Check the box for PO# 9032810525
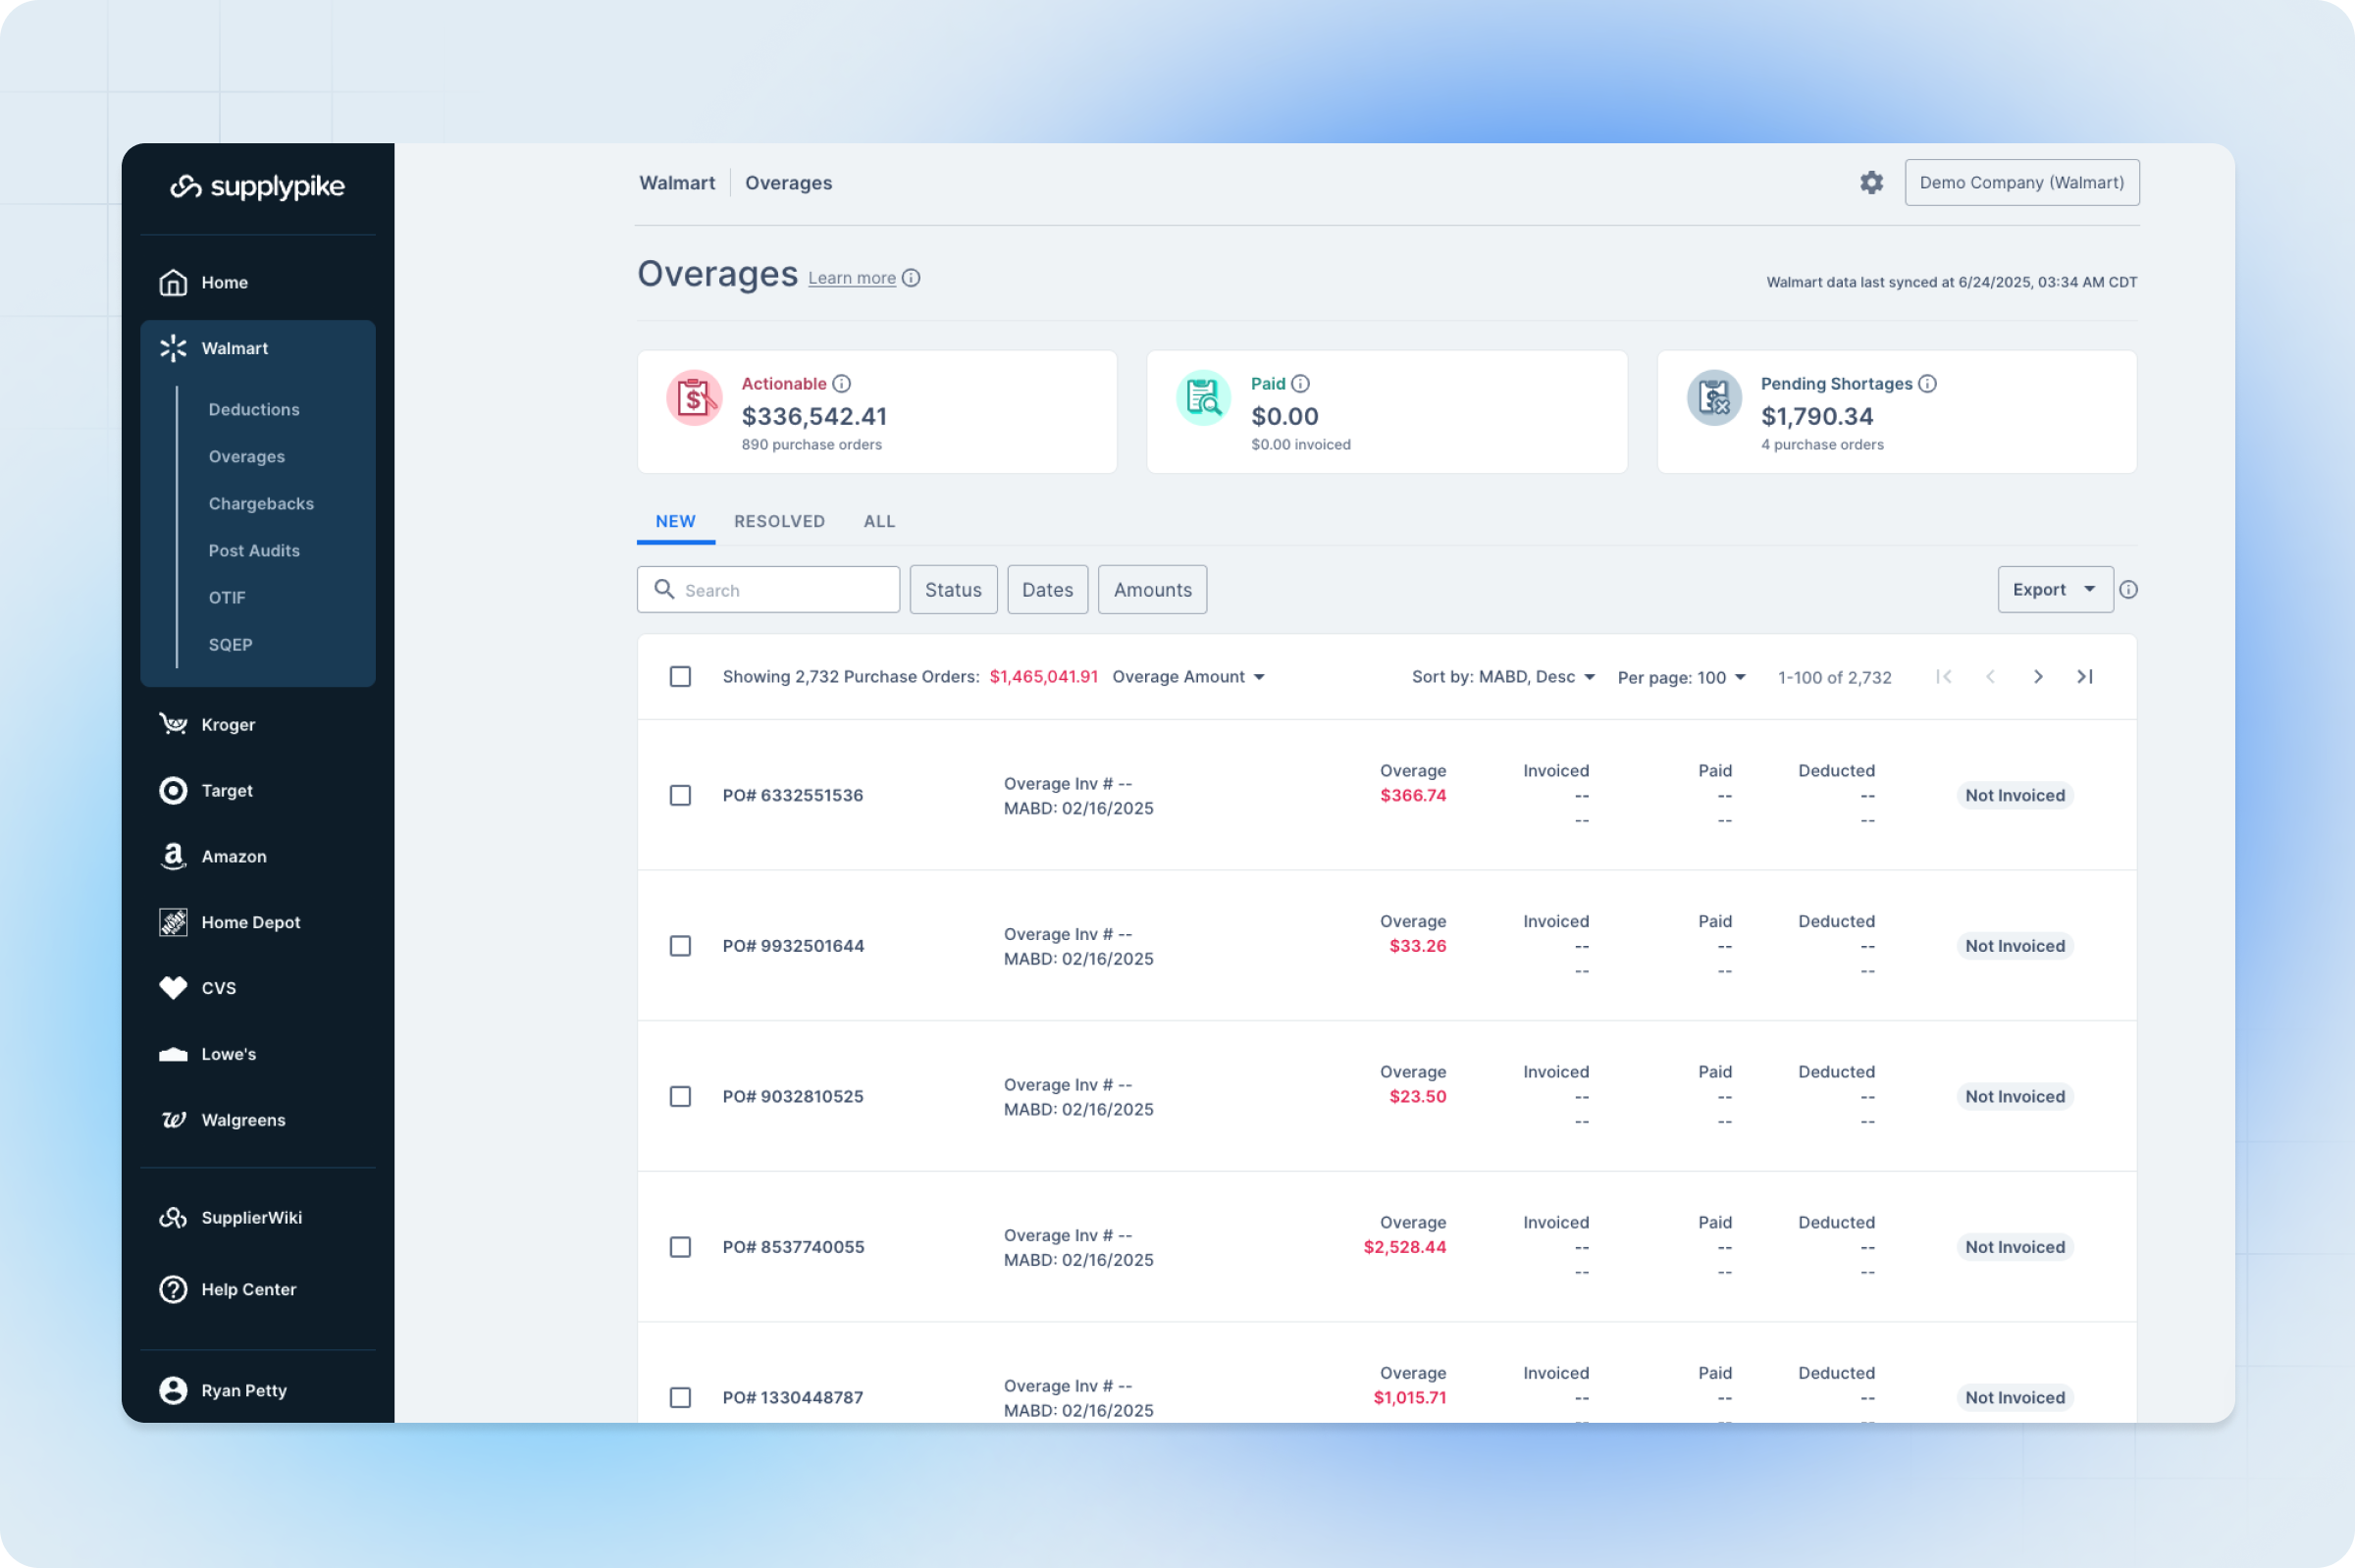Viewport: 2355px width, 1568px height. pyautogui.click(x=680, y=1097)
